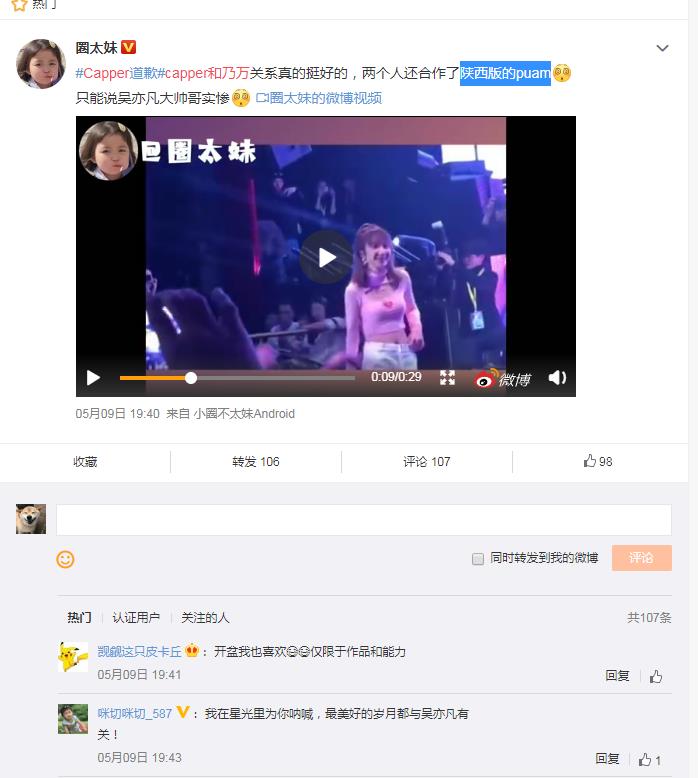Like the comment posted at 19:41

pos(656,676)
